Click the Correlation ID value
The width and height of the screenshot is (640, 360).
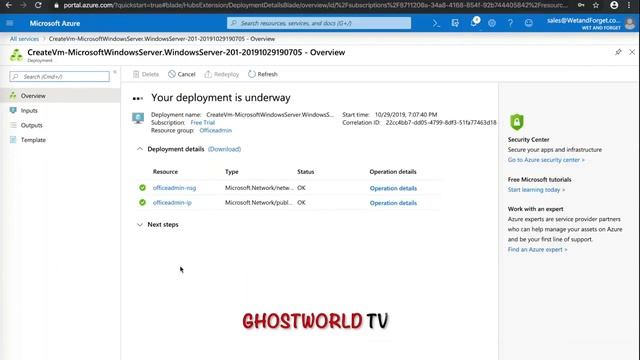[441, 122]
